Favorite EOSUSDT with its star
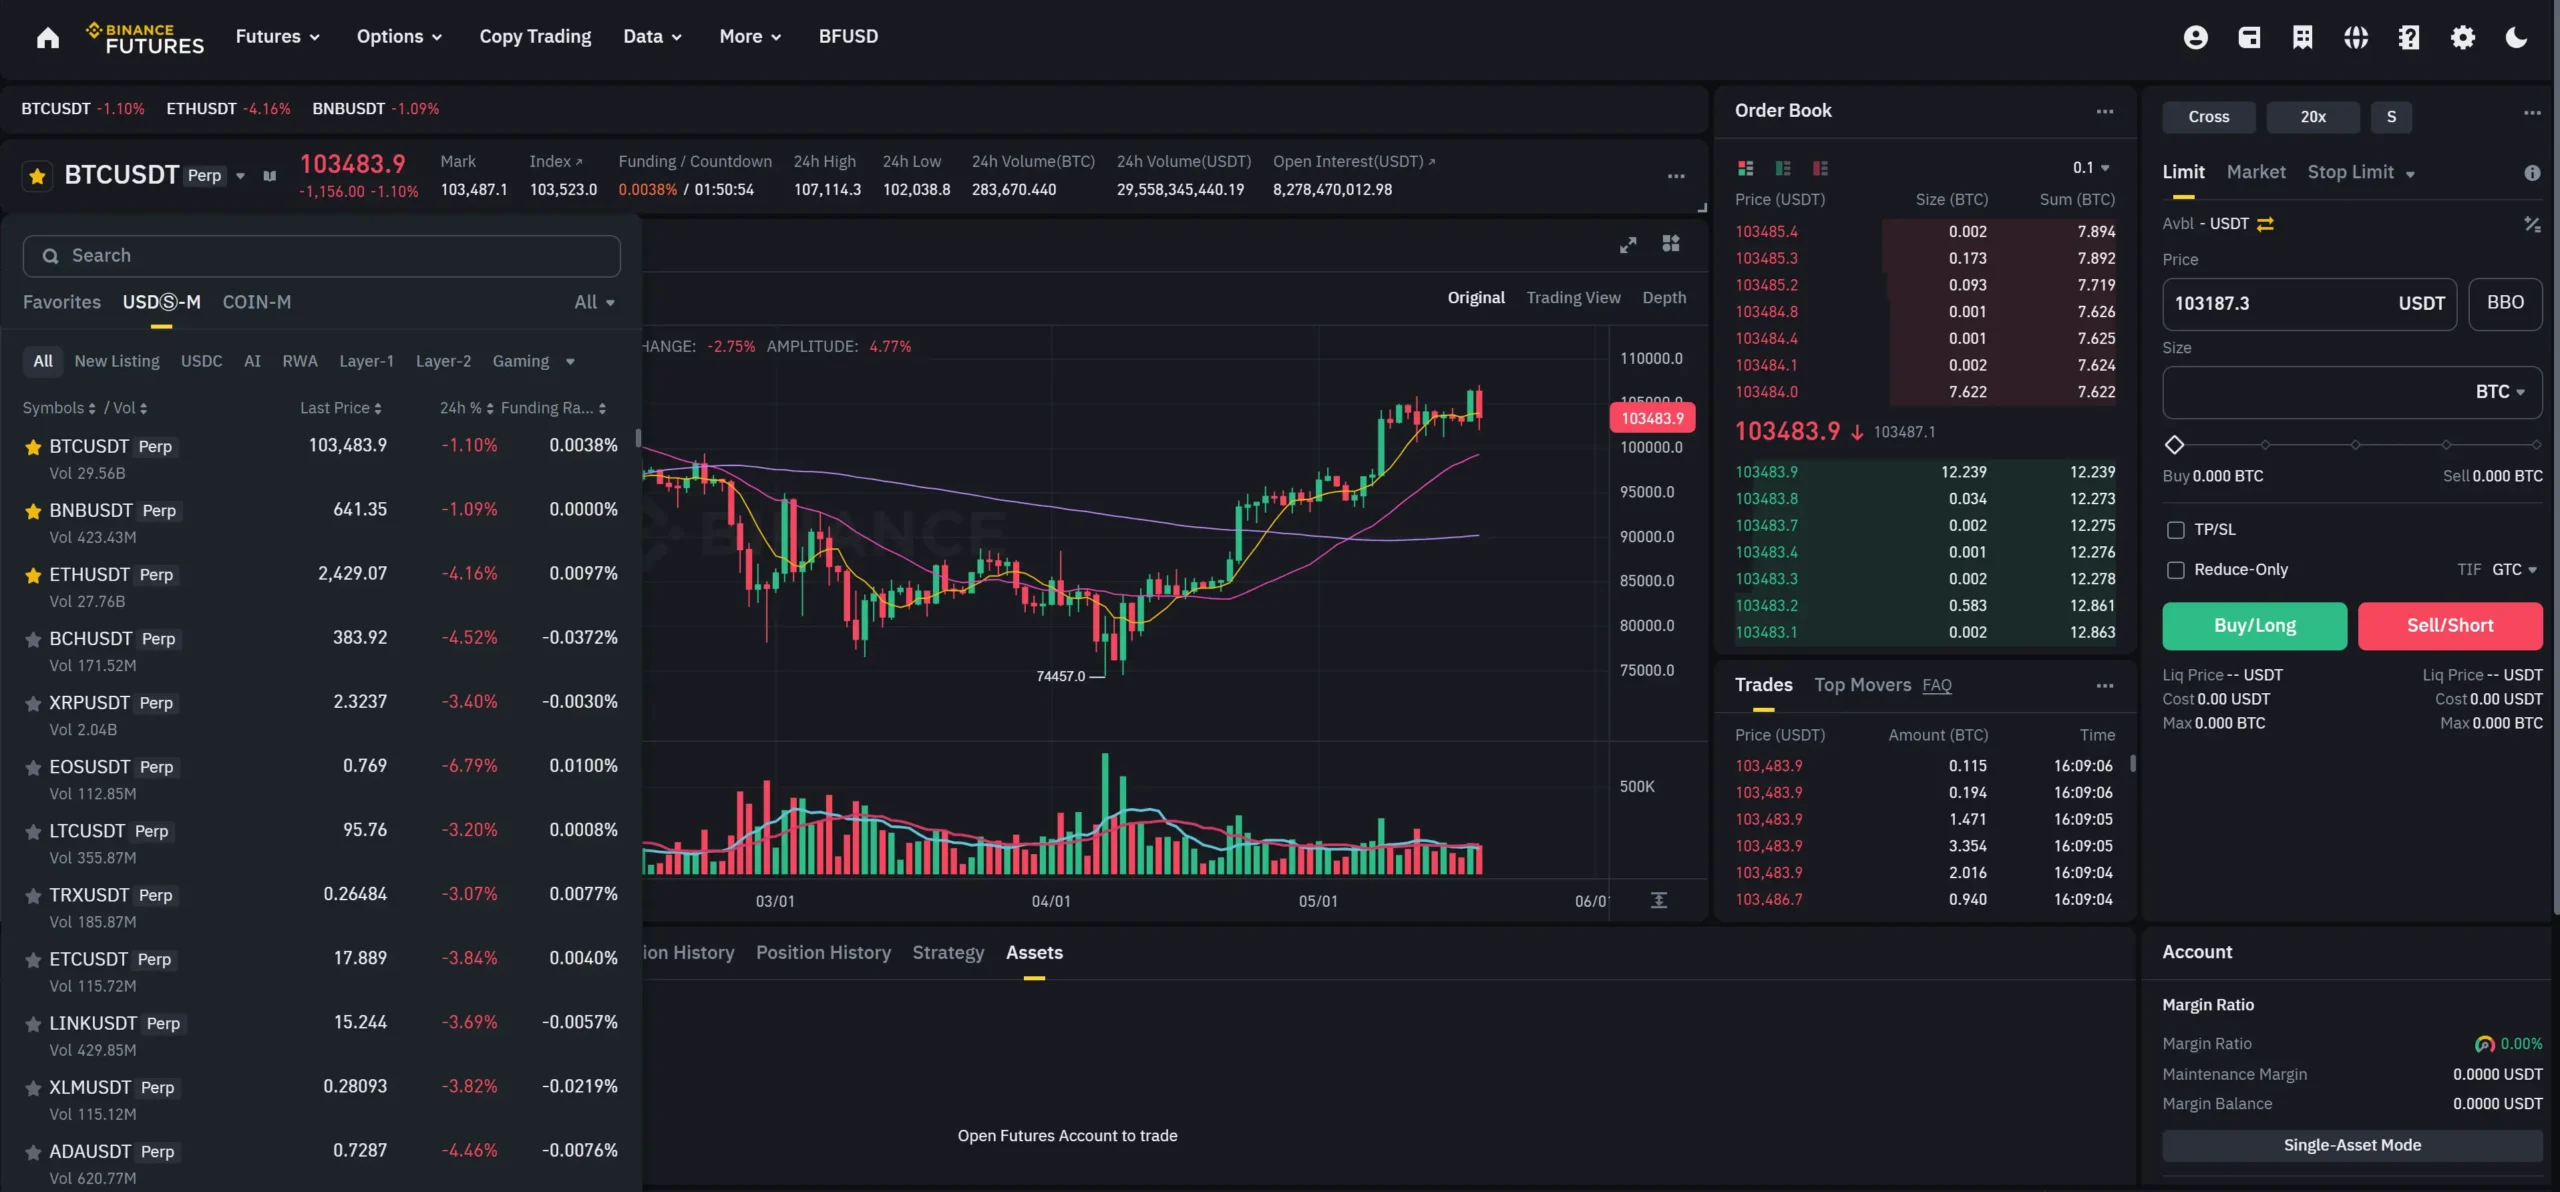Viewport: 2560px width, 1192px height. [x=33, y=767]
